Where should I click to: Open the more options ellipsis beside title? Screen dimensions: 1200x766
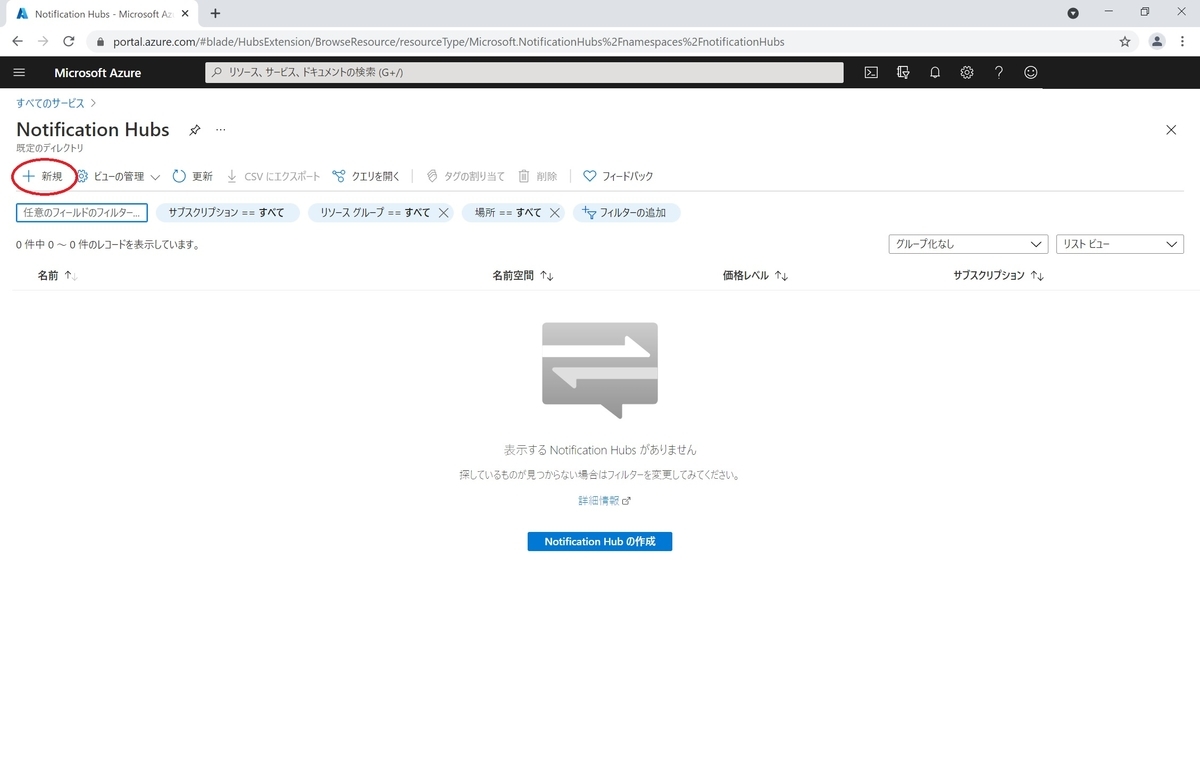[x=221, y=130]
